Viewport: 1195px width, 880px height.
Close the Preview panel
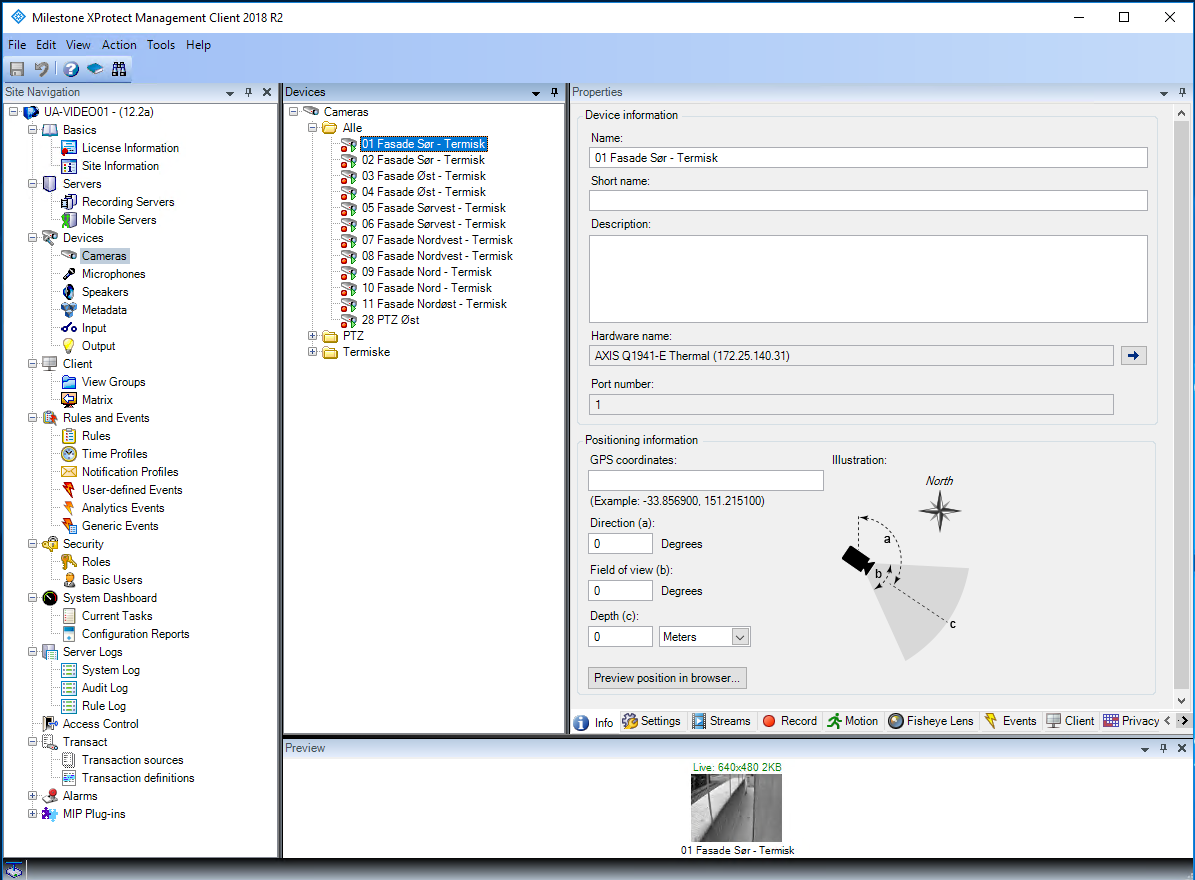pyautogui.click(x=1182, y=748)
